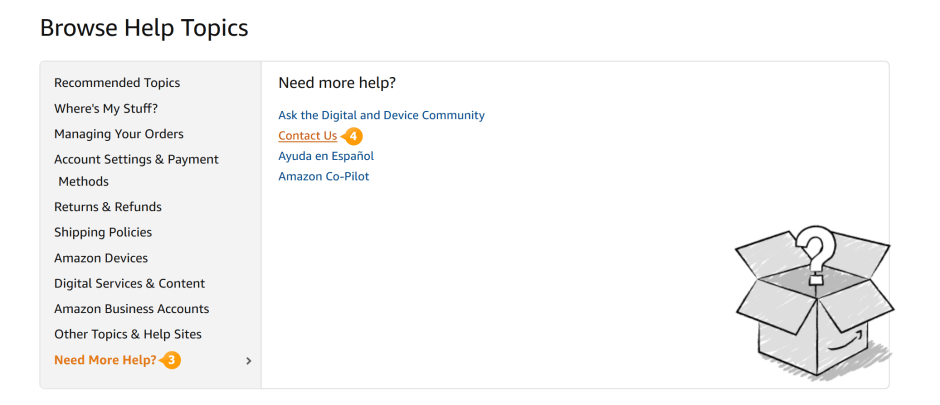Open Managing Your Orders topic
The image size is (940, 405).
(x=119, y=134)
